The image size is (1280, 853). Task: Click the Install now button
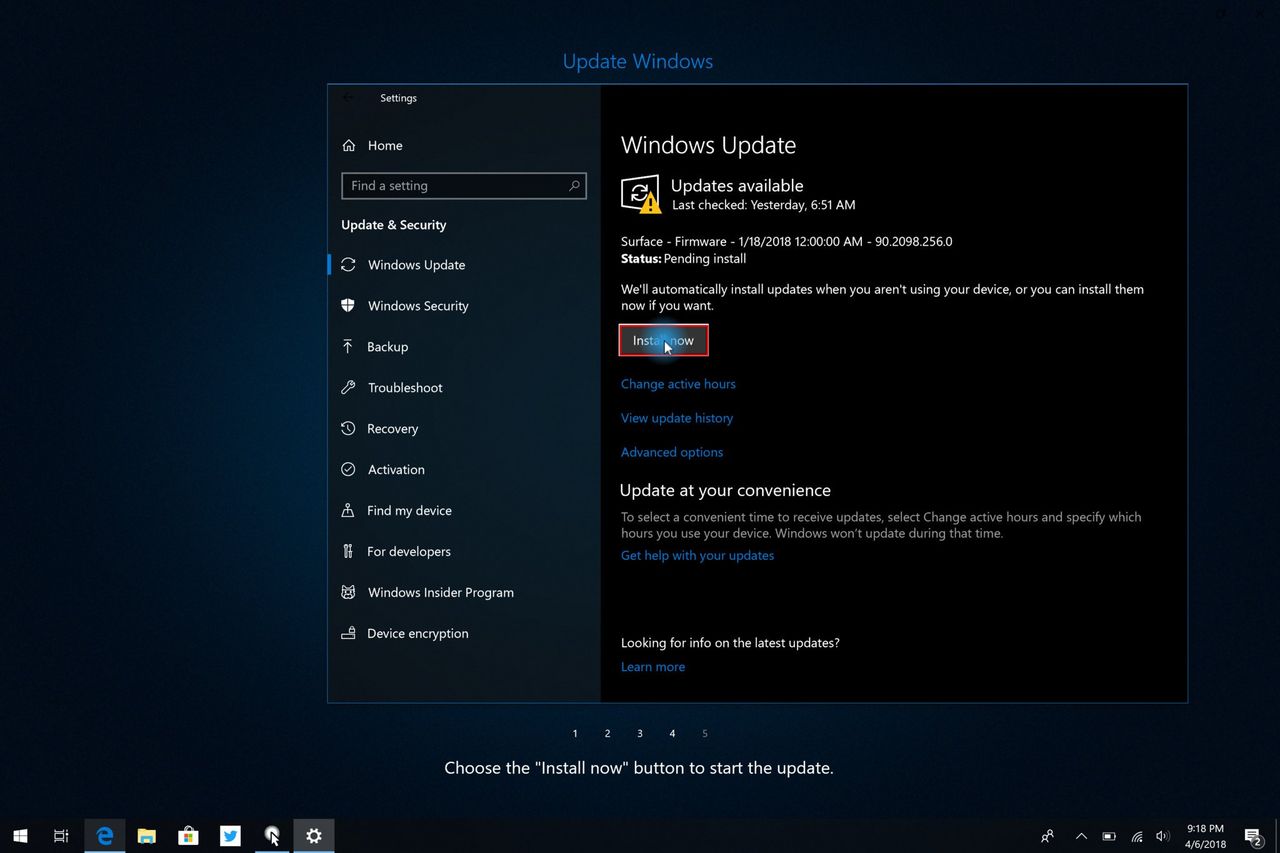tap(663, 341)
